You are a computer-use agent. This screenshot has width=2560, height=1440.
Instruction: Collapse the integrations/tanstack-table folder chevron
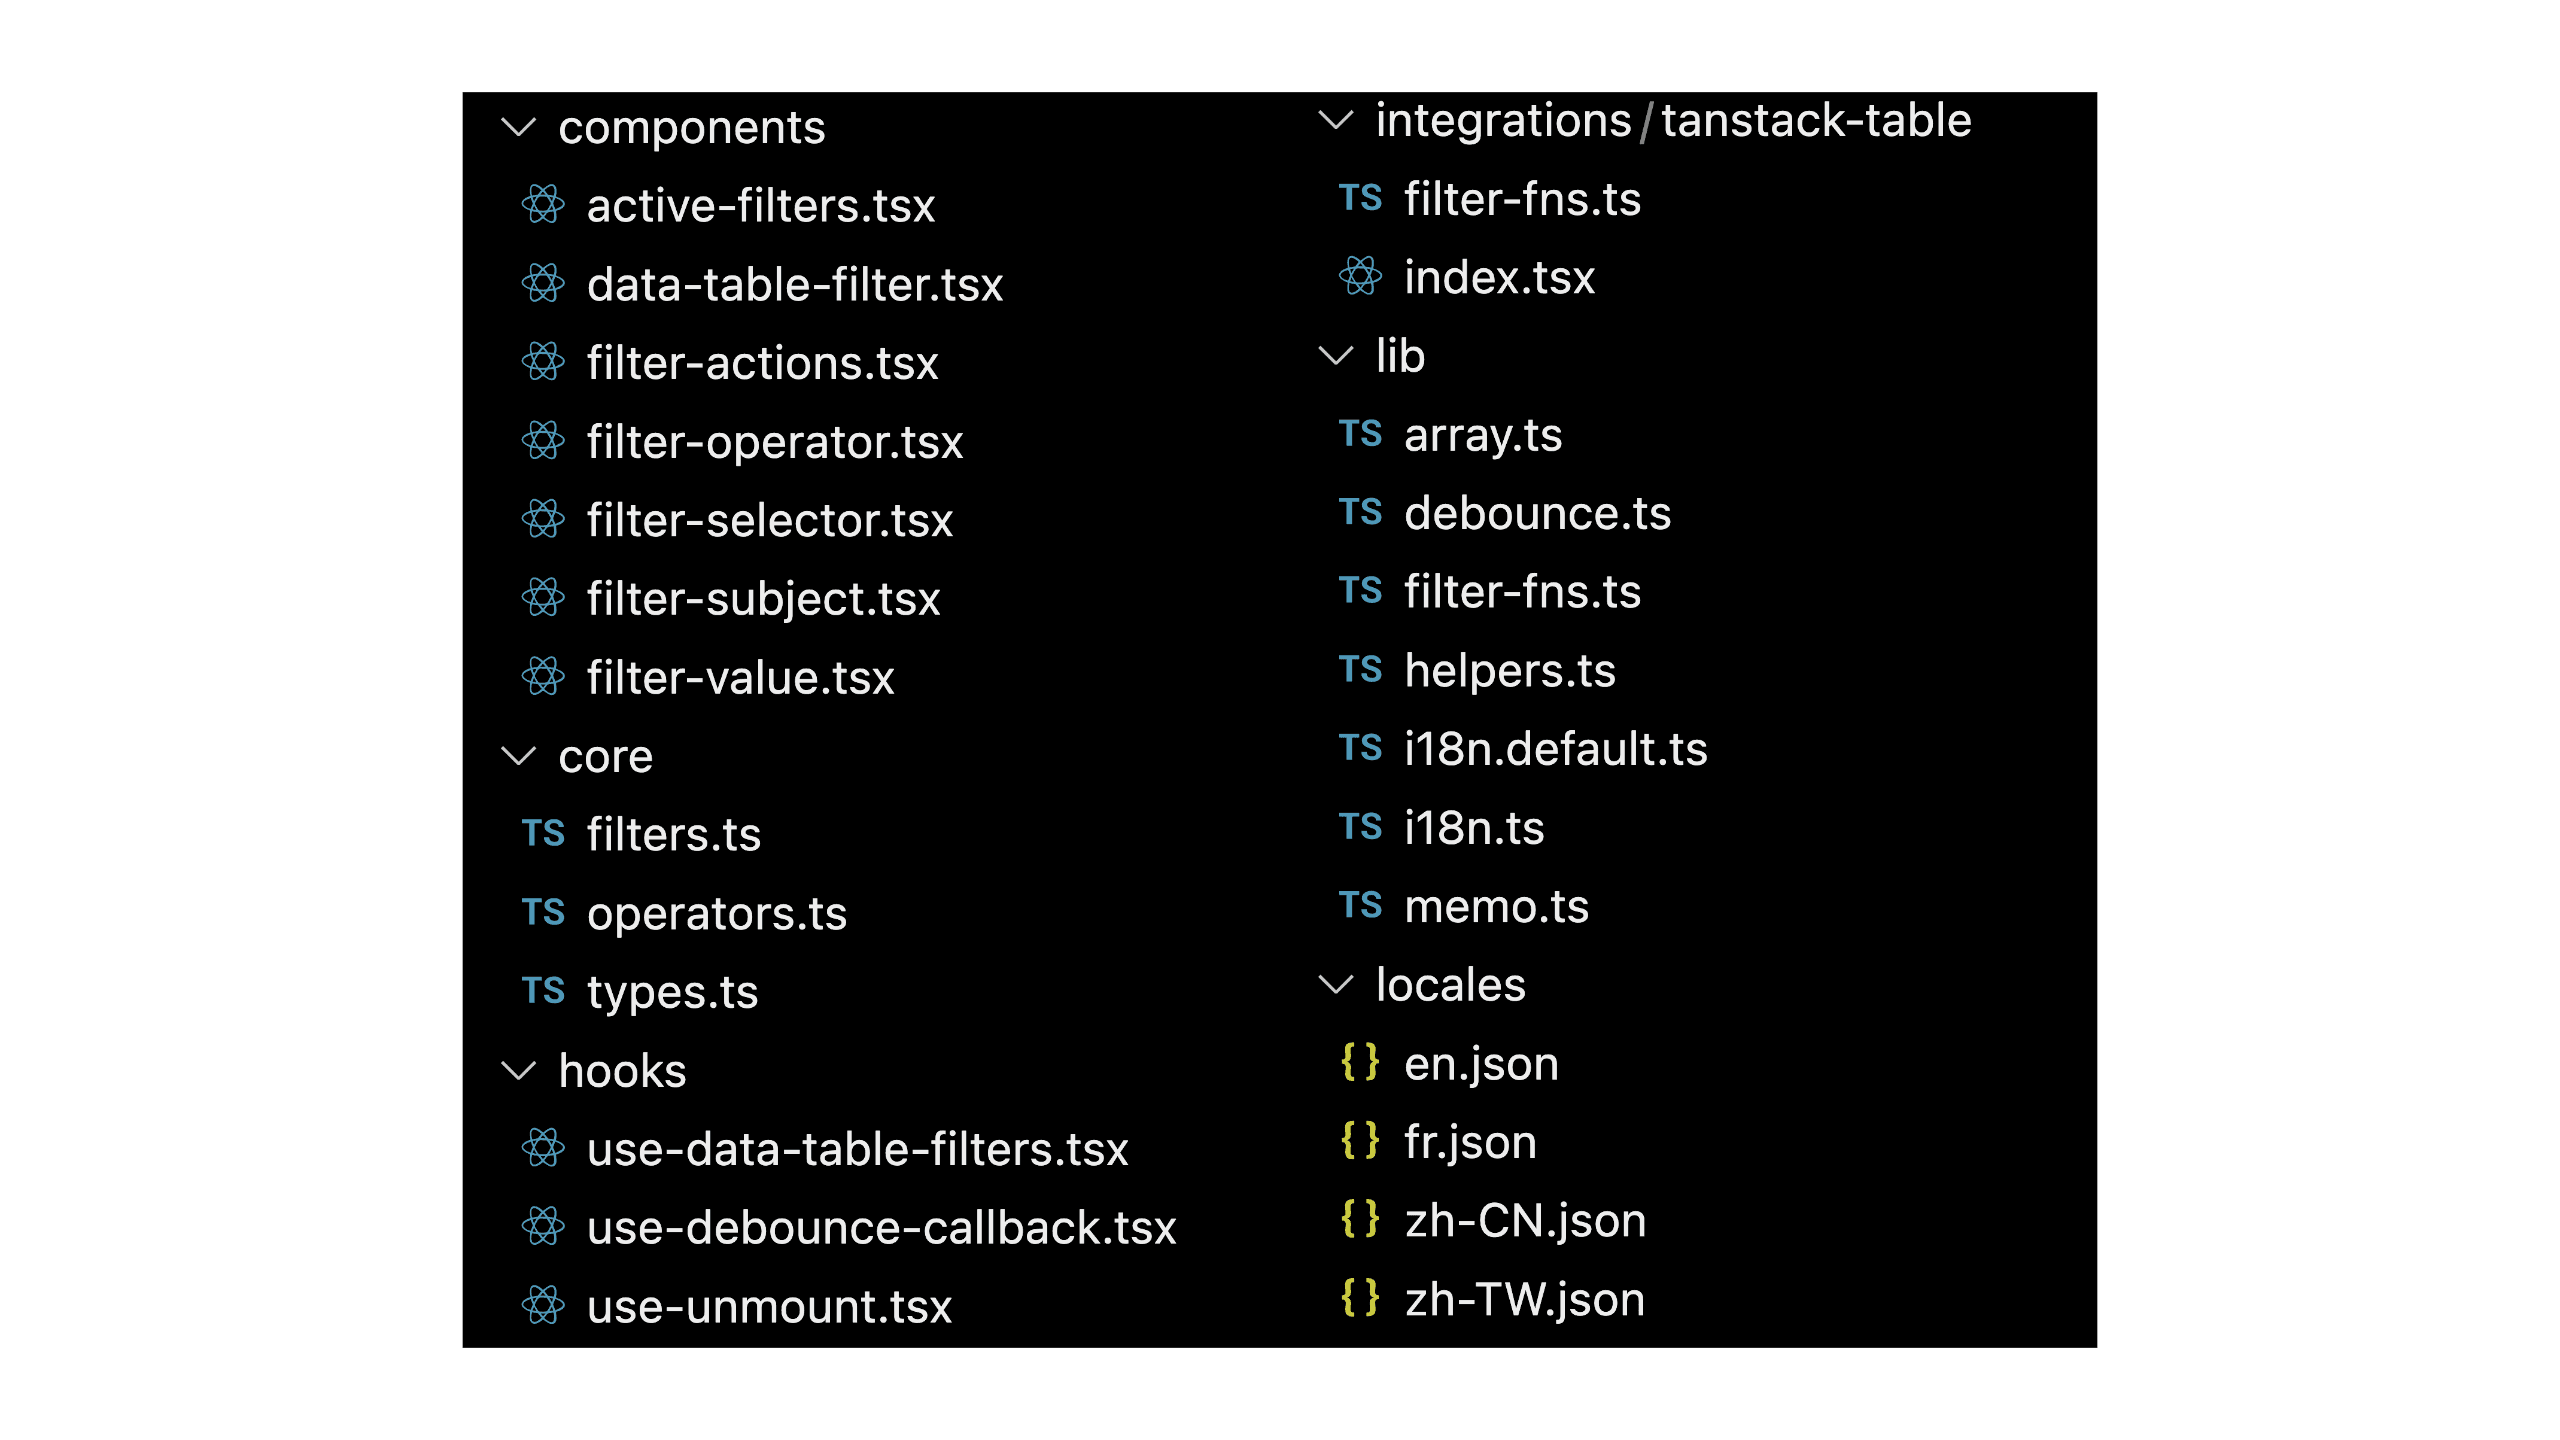(1336, 120)
